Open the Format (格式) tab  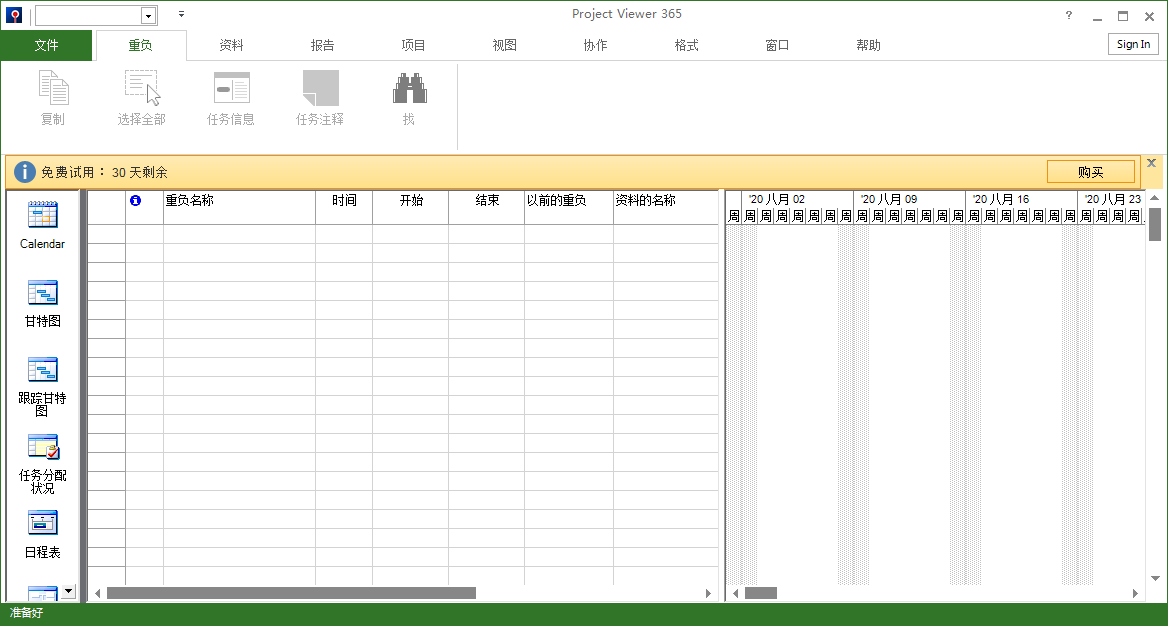pos(686,45)
